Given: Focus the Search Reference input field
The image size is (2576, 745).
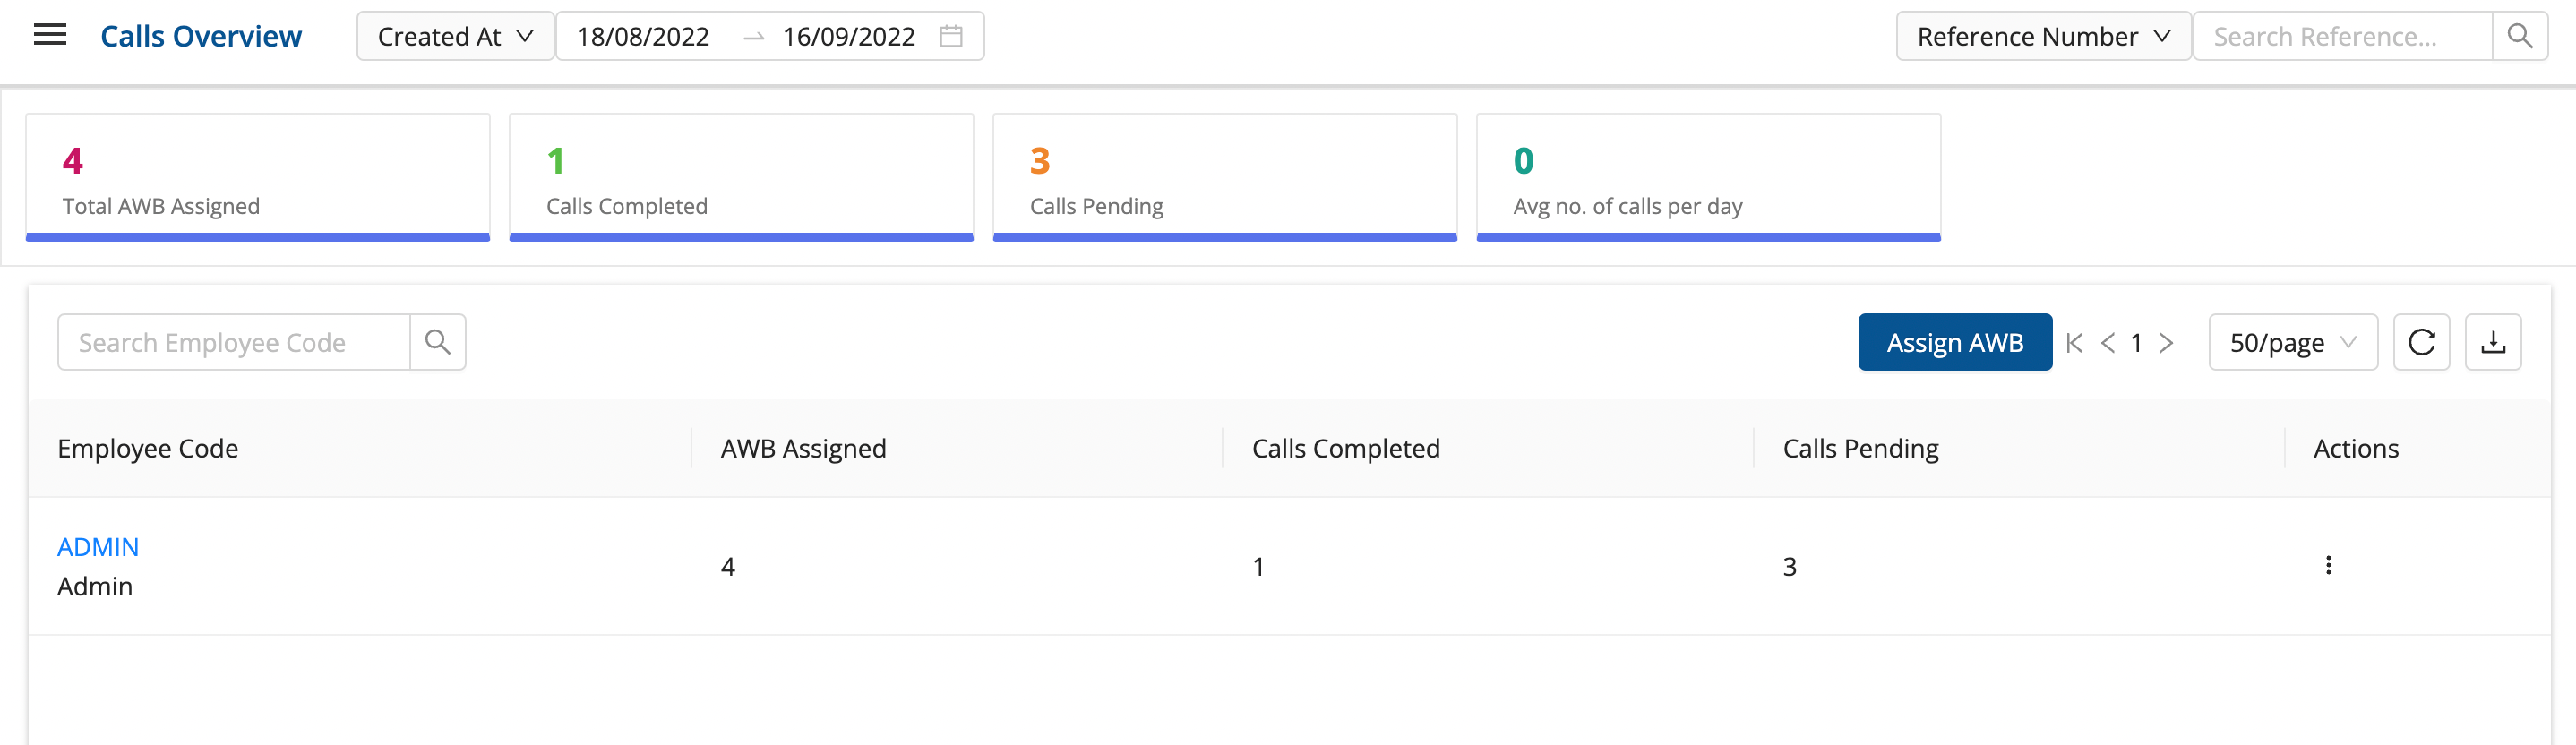Looking at the screenshot, I should (2341, 36).
